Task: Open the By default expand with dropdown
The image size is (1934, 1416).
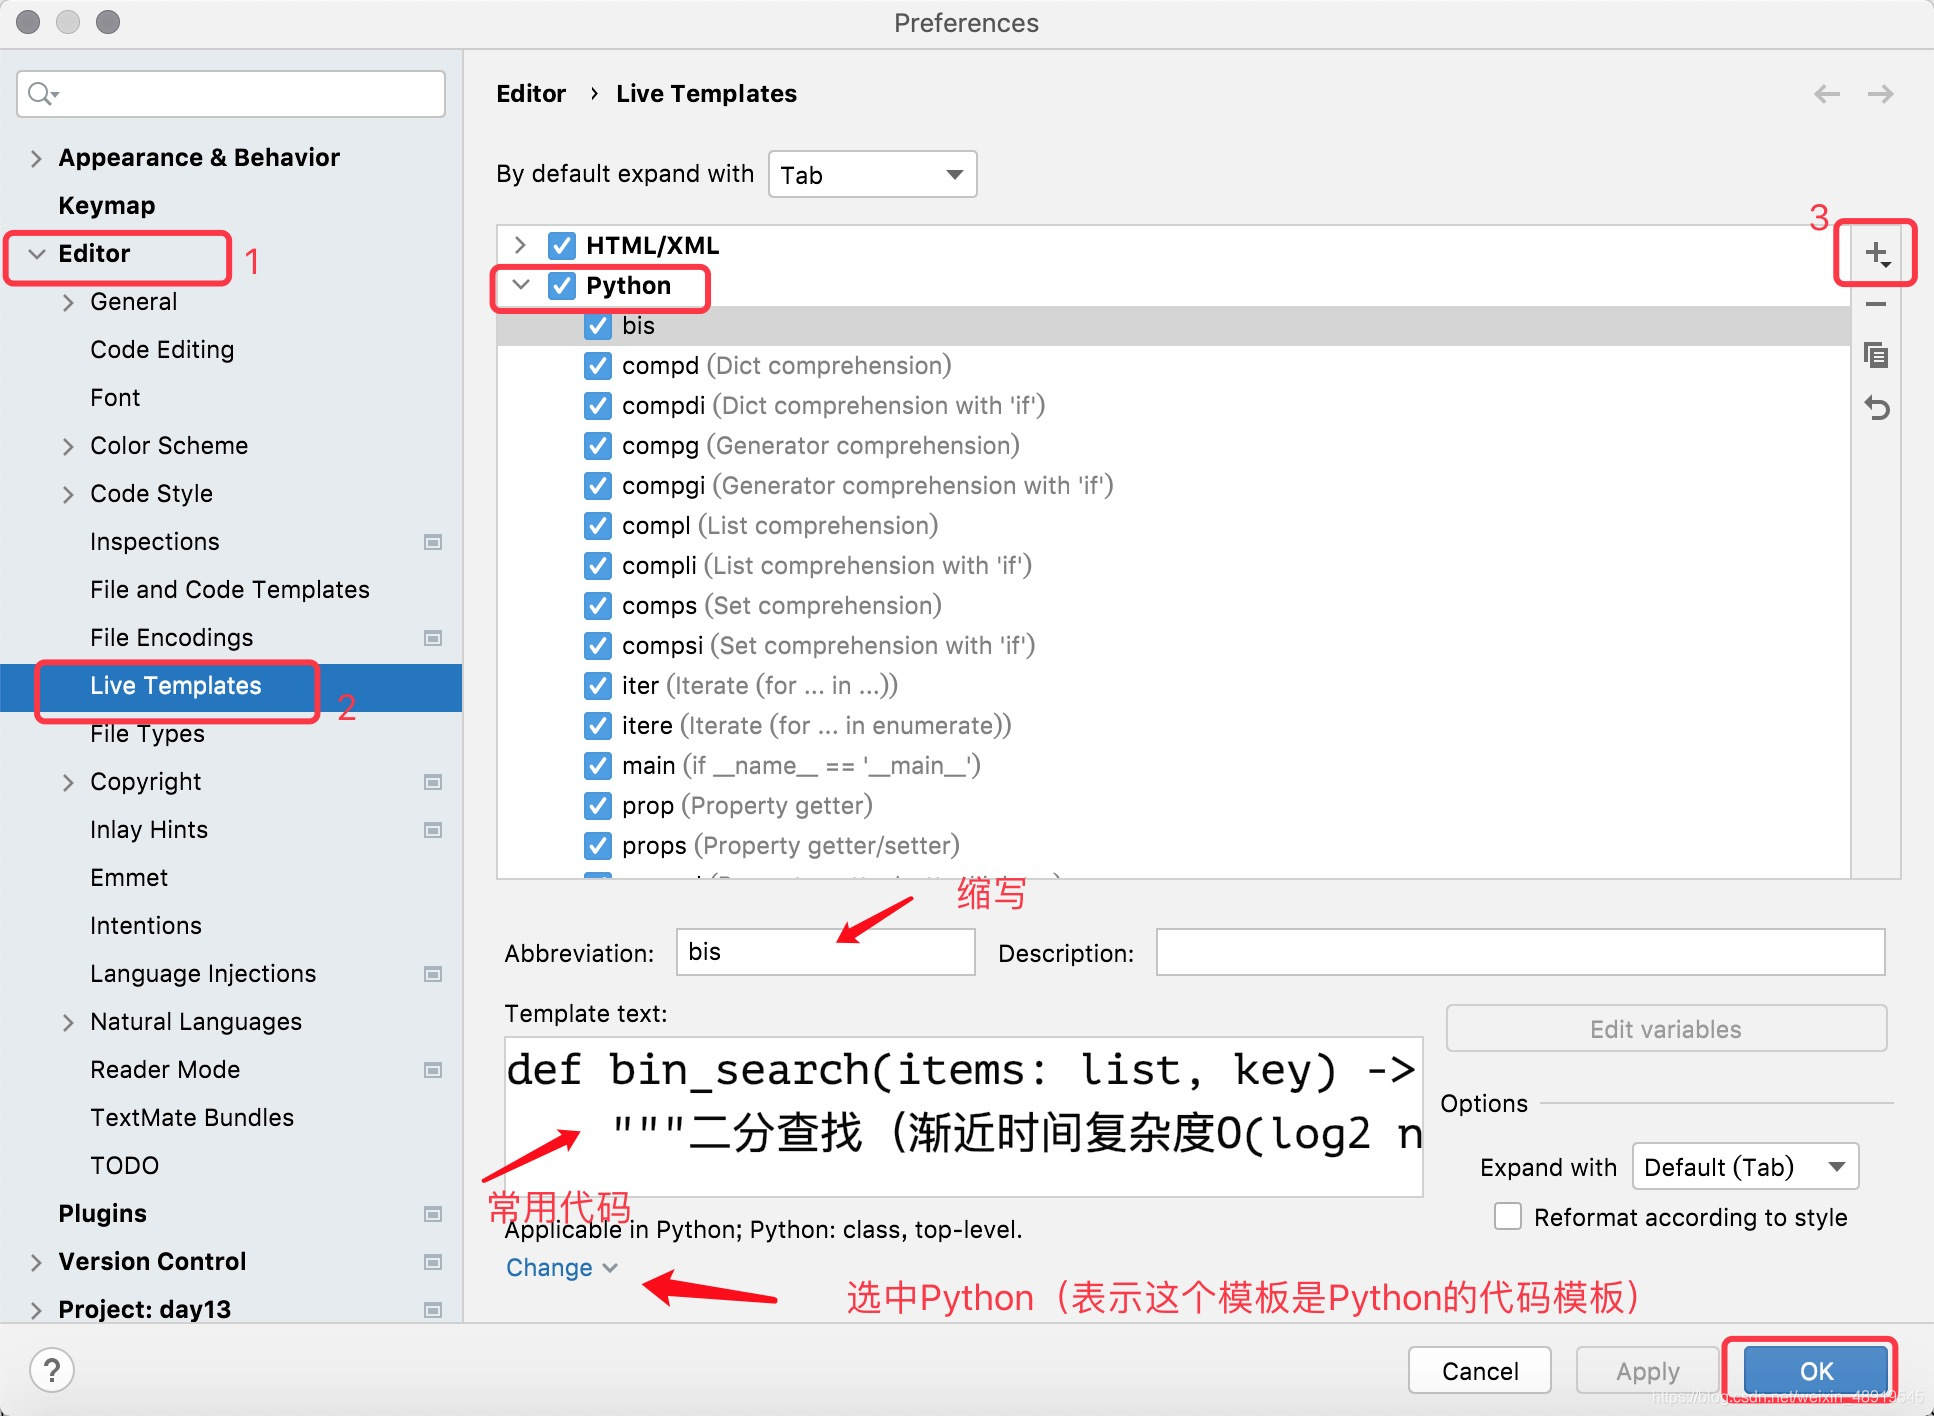Action: pyautogui.click(x=872, y=175)
